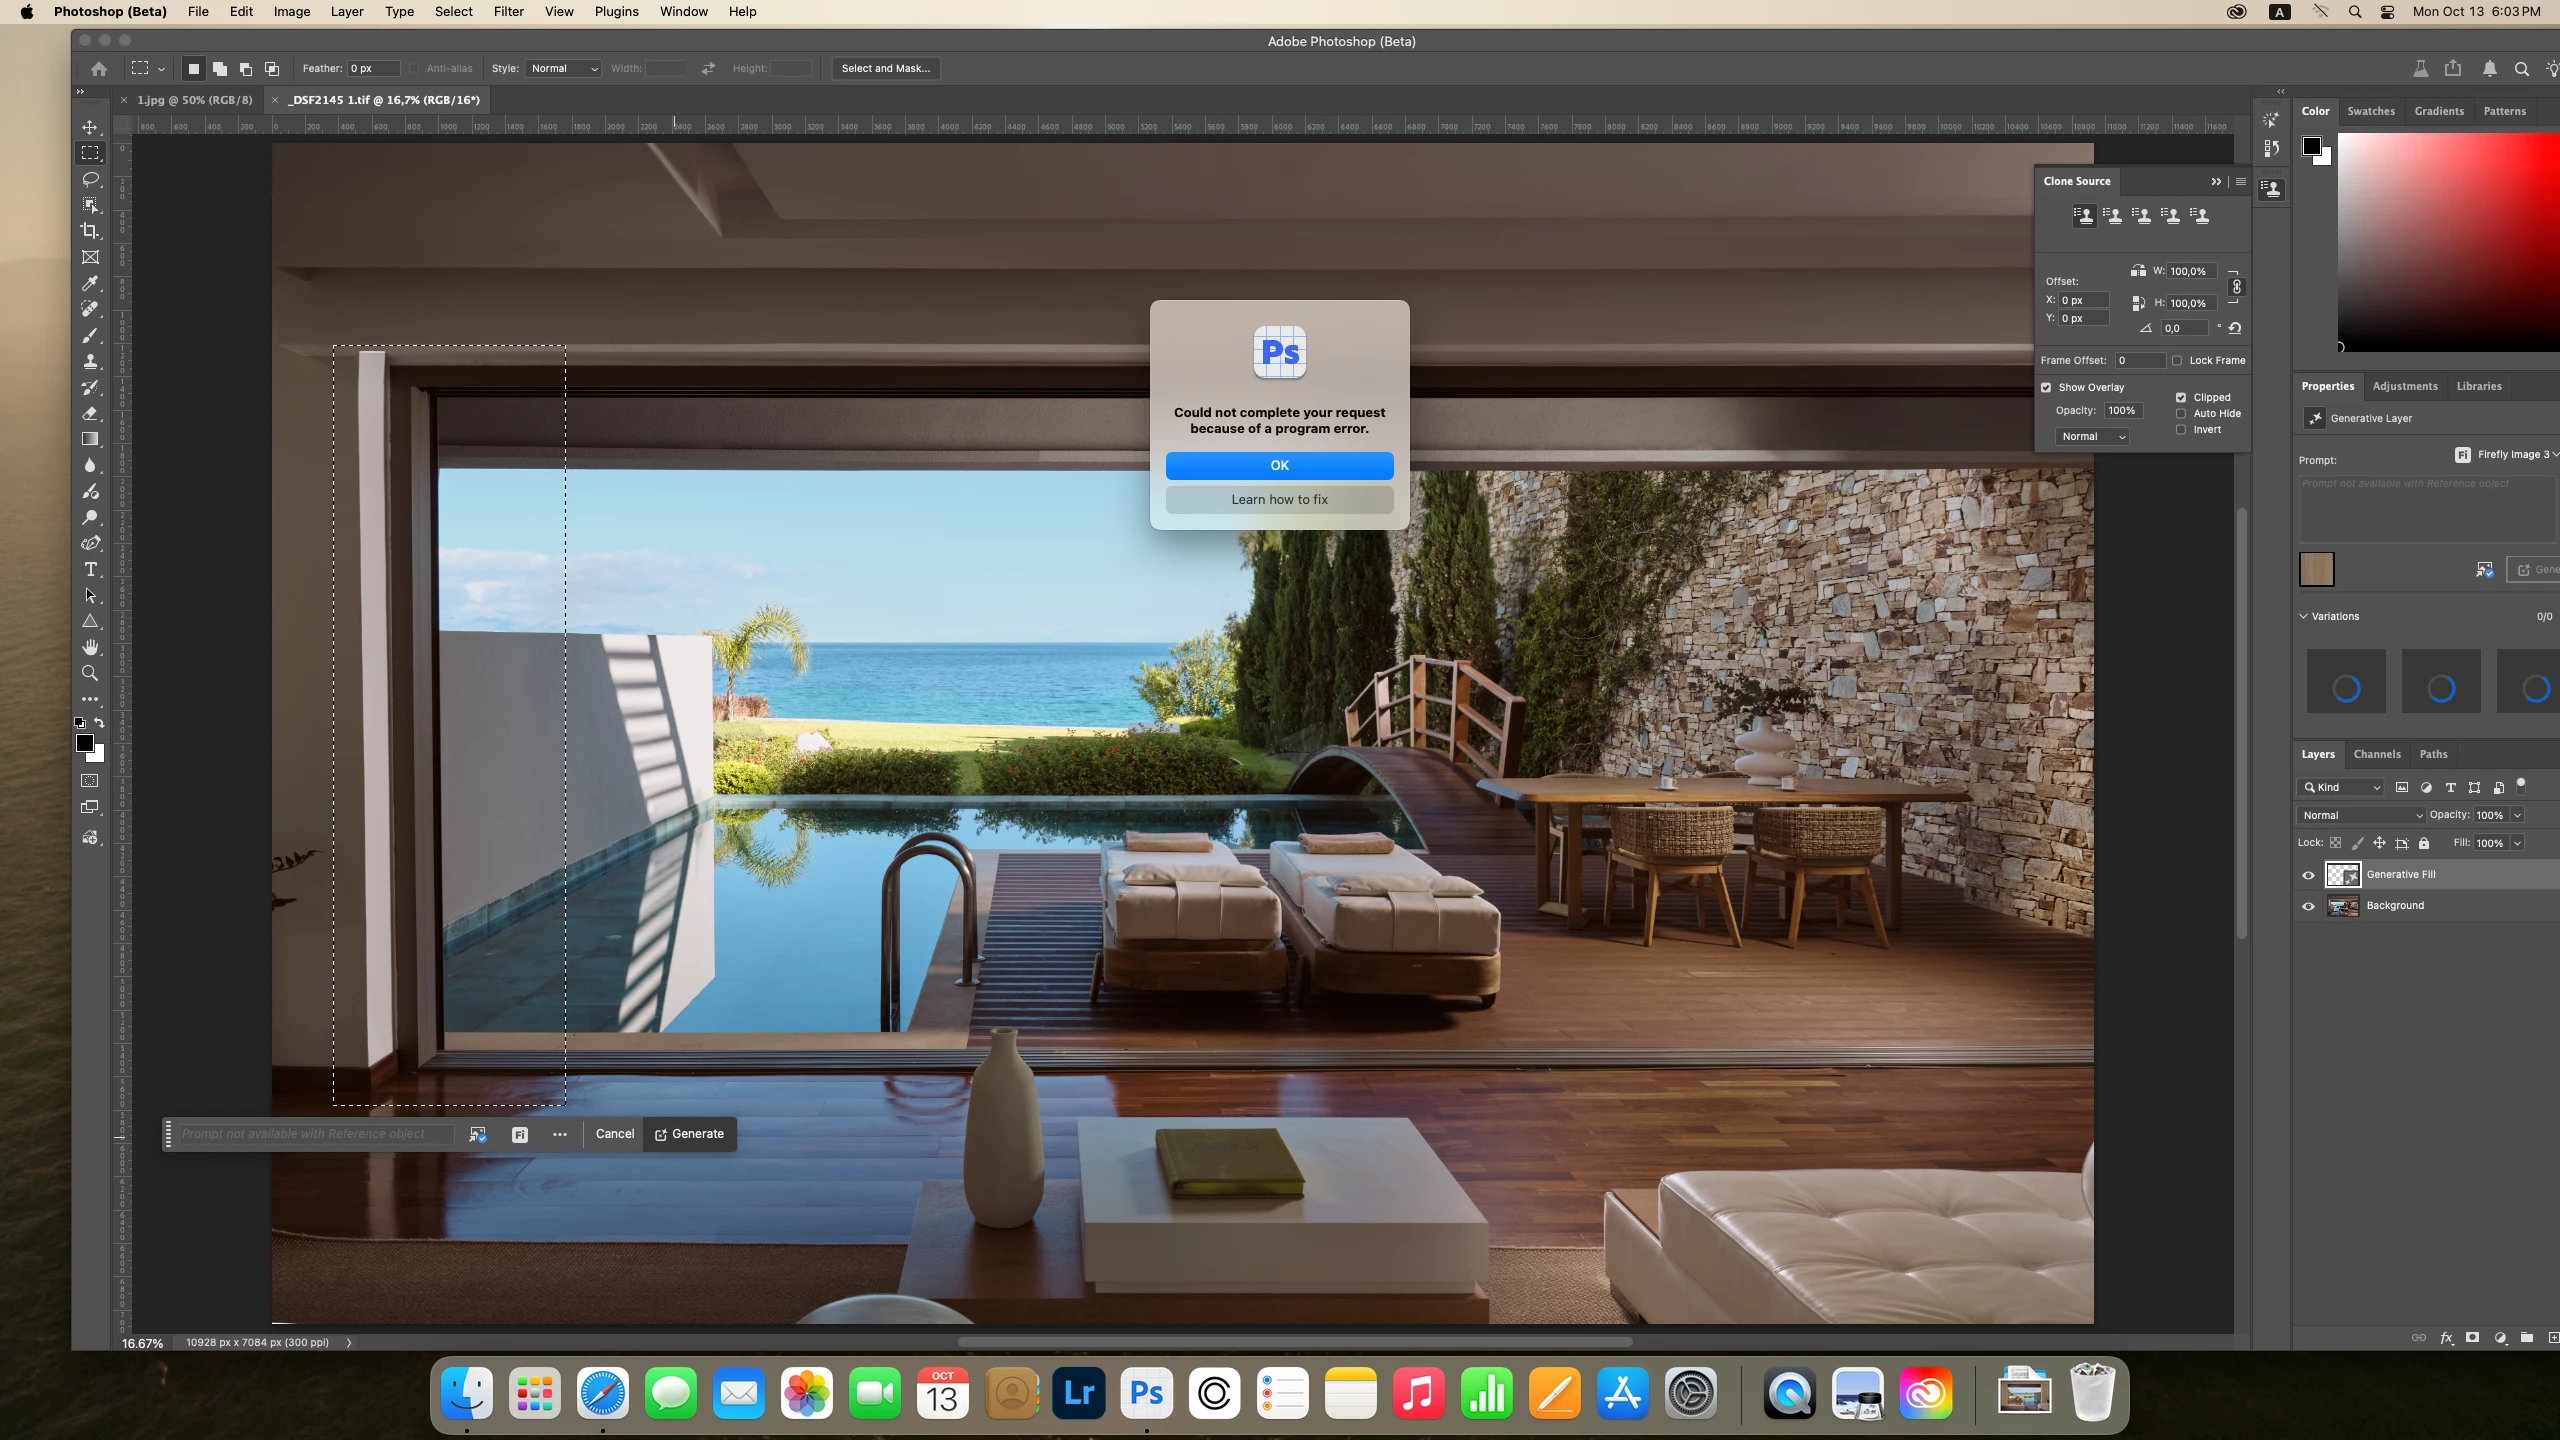2560x1440 pixels.
Task: Select the Hand tool
Action: pyautogui.click(x=90, y=647)
